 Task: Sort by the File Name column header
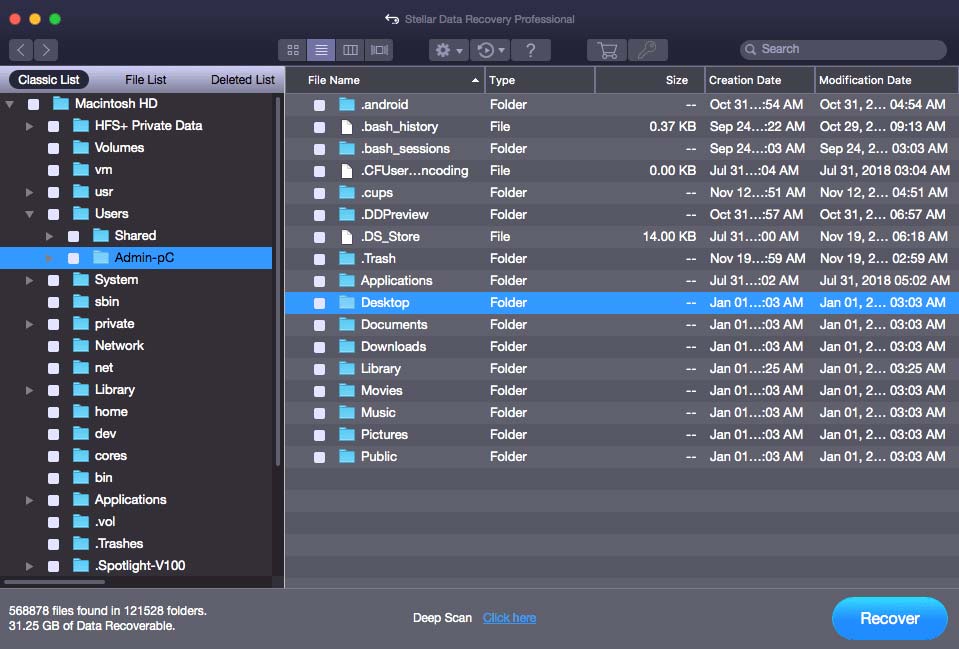click(x=385, y=80)
